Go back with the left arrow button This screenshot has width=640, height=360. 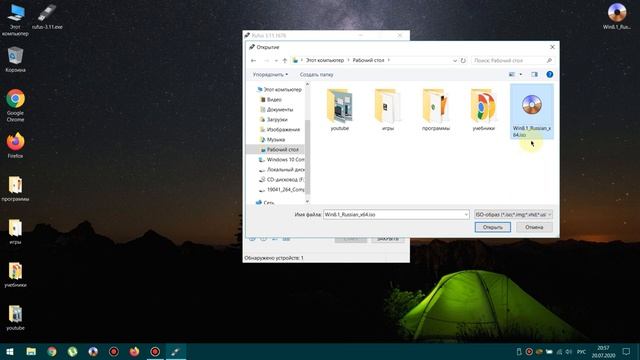tap(253, 60)
